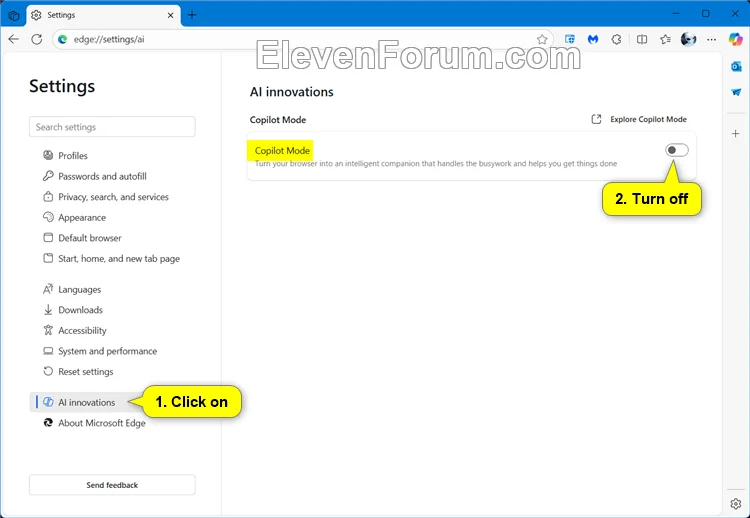Open sidebar settings gear icon
This screenshot has height=518, width=750.
pyautogui.click(x=736, y=504)
